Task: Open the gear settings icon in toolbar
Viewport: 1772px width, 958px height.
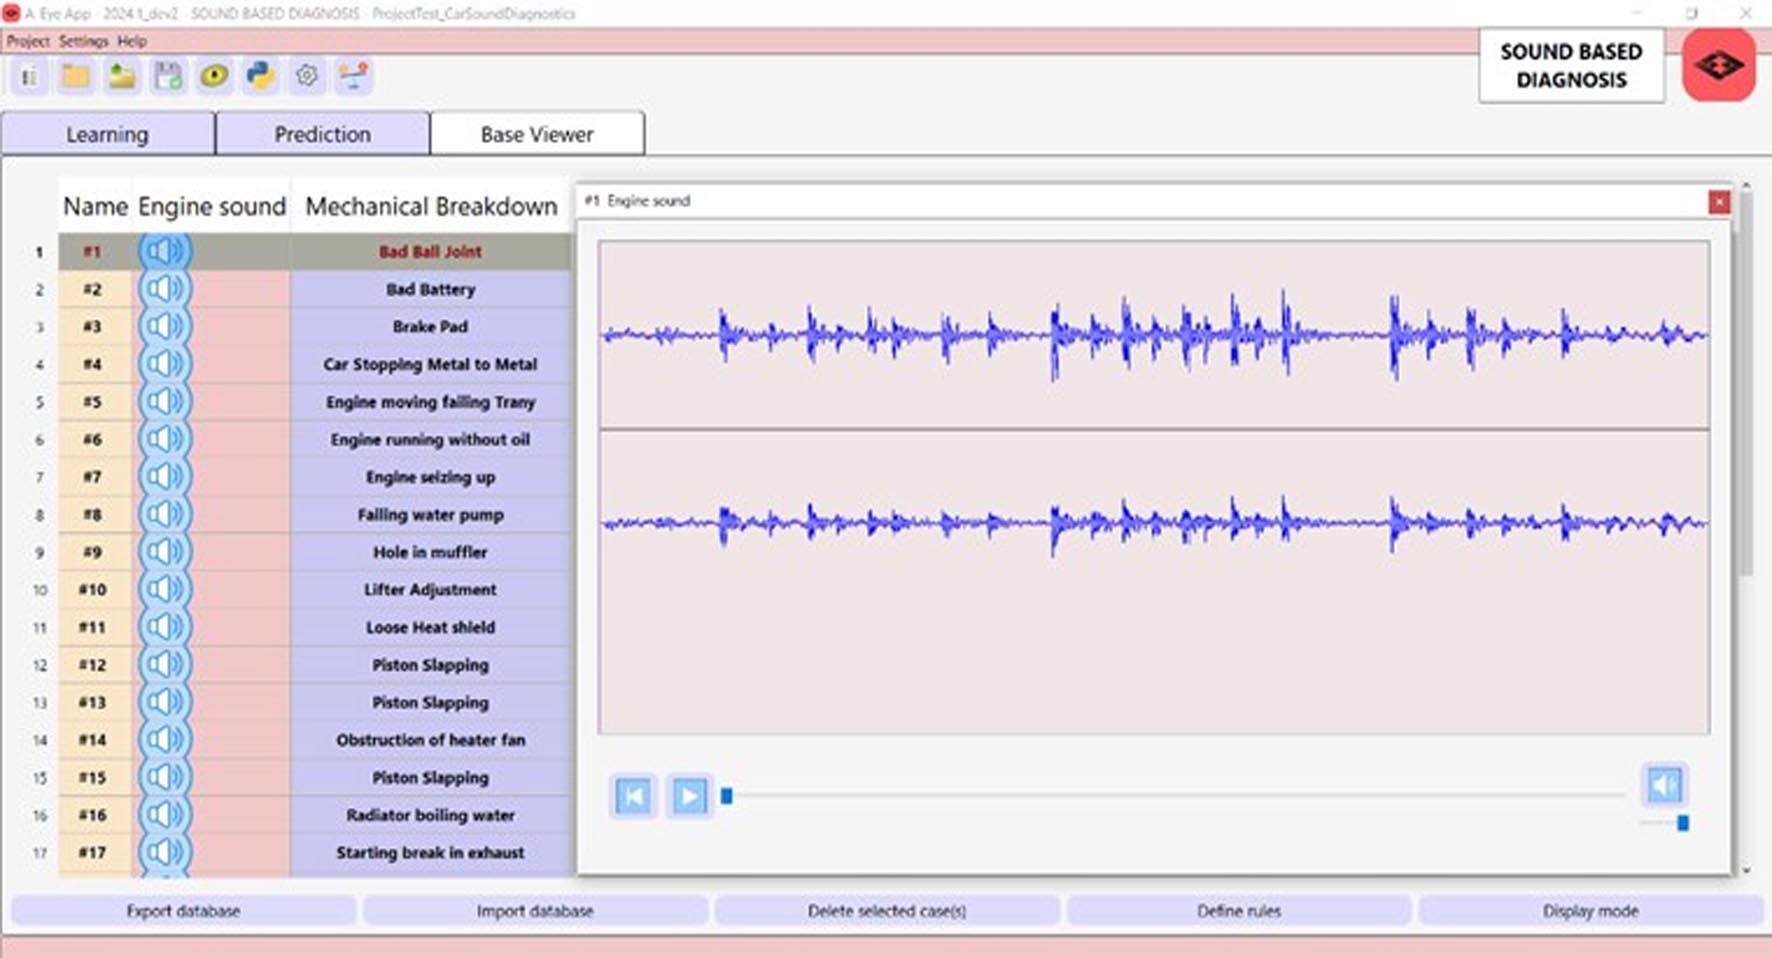Action: (x=307, y=76)
